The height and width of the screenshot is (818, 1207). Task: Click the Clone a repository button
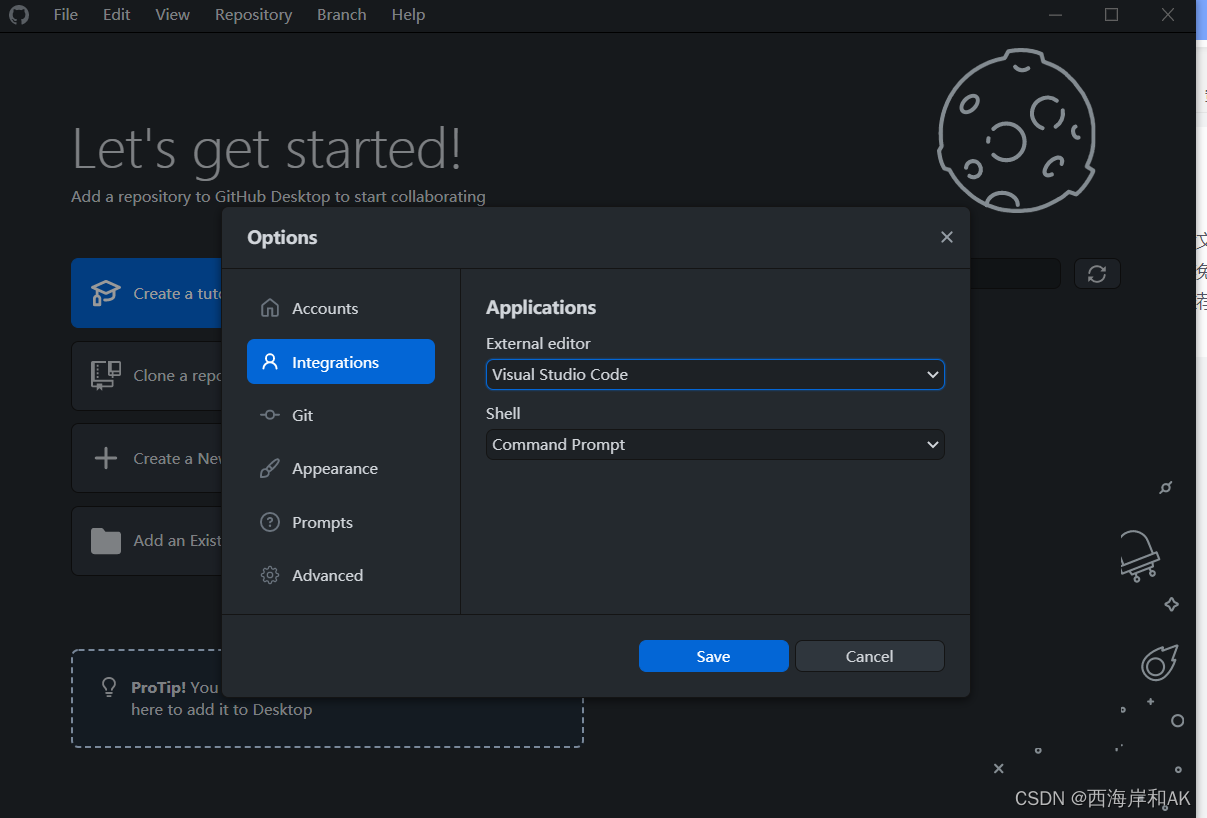click(147, 375)
